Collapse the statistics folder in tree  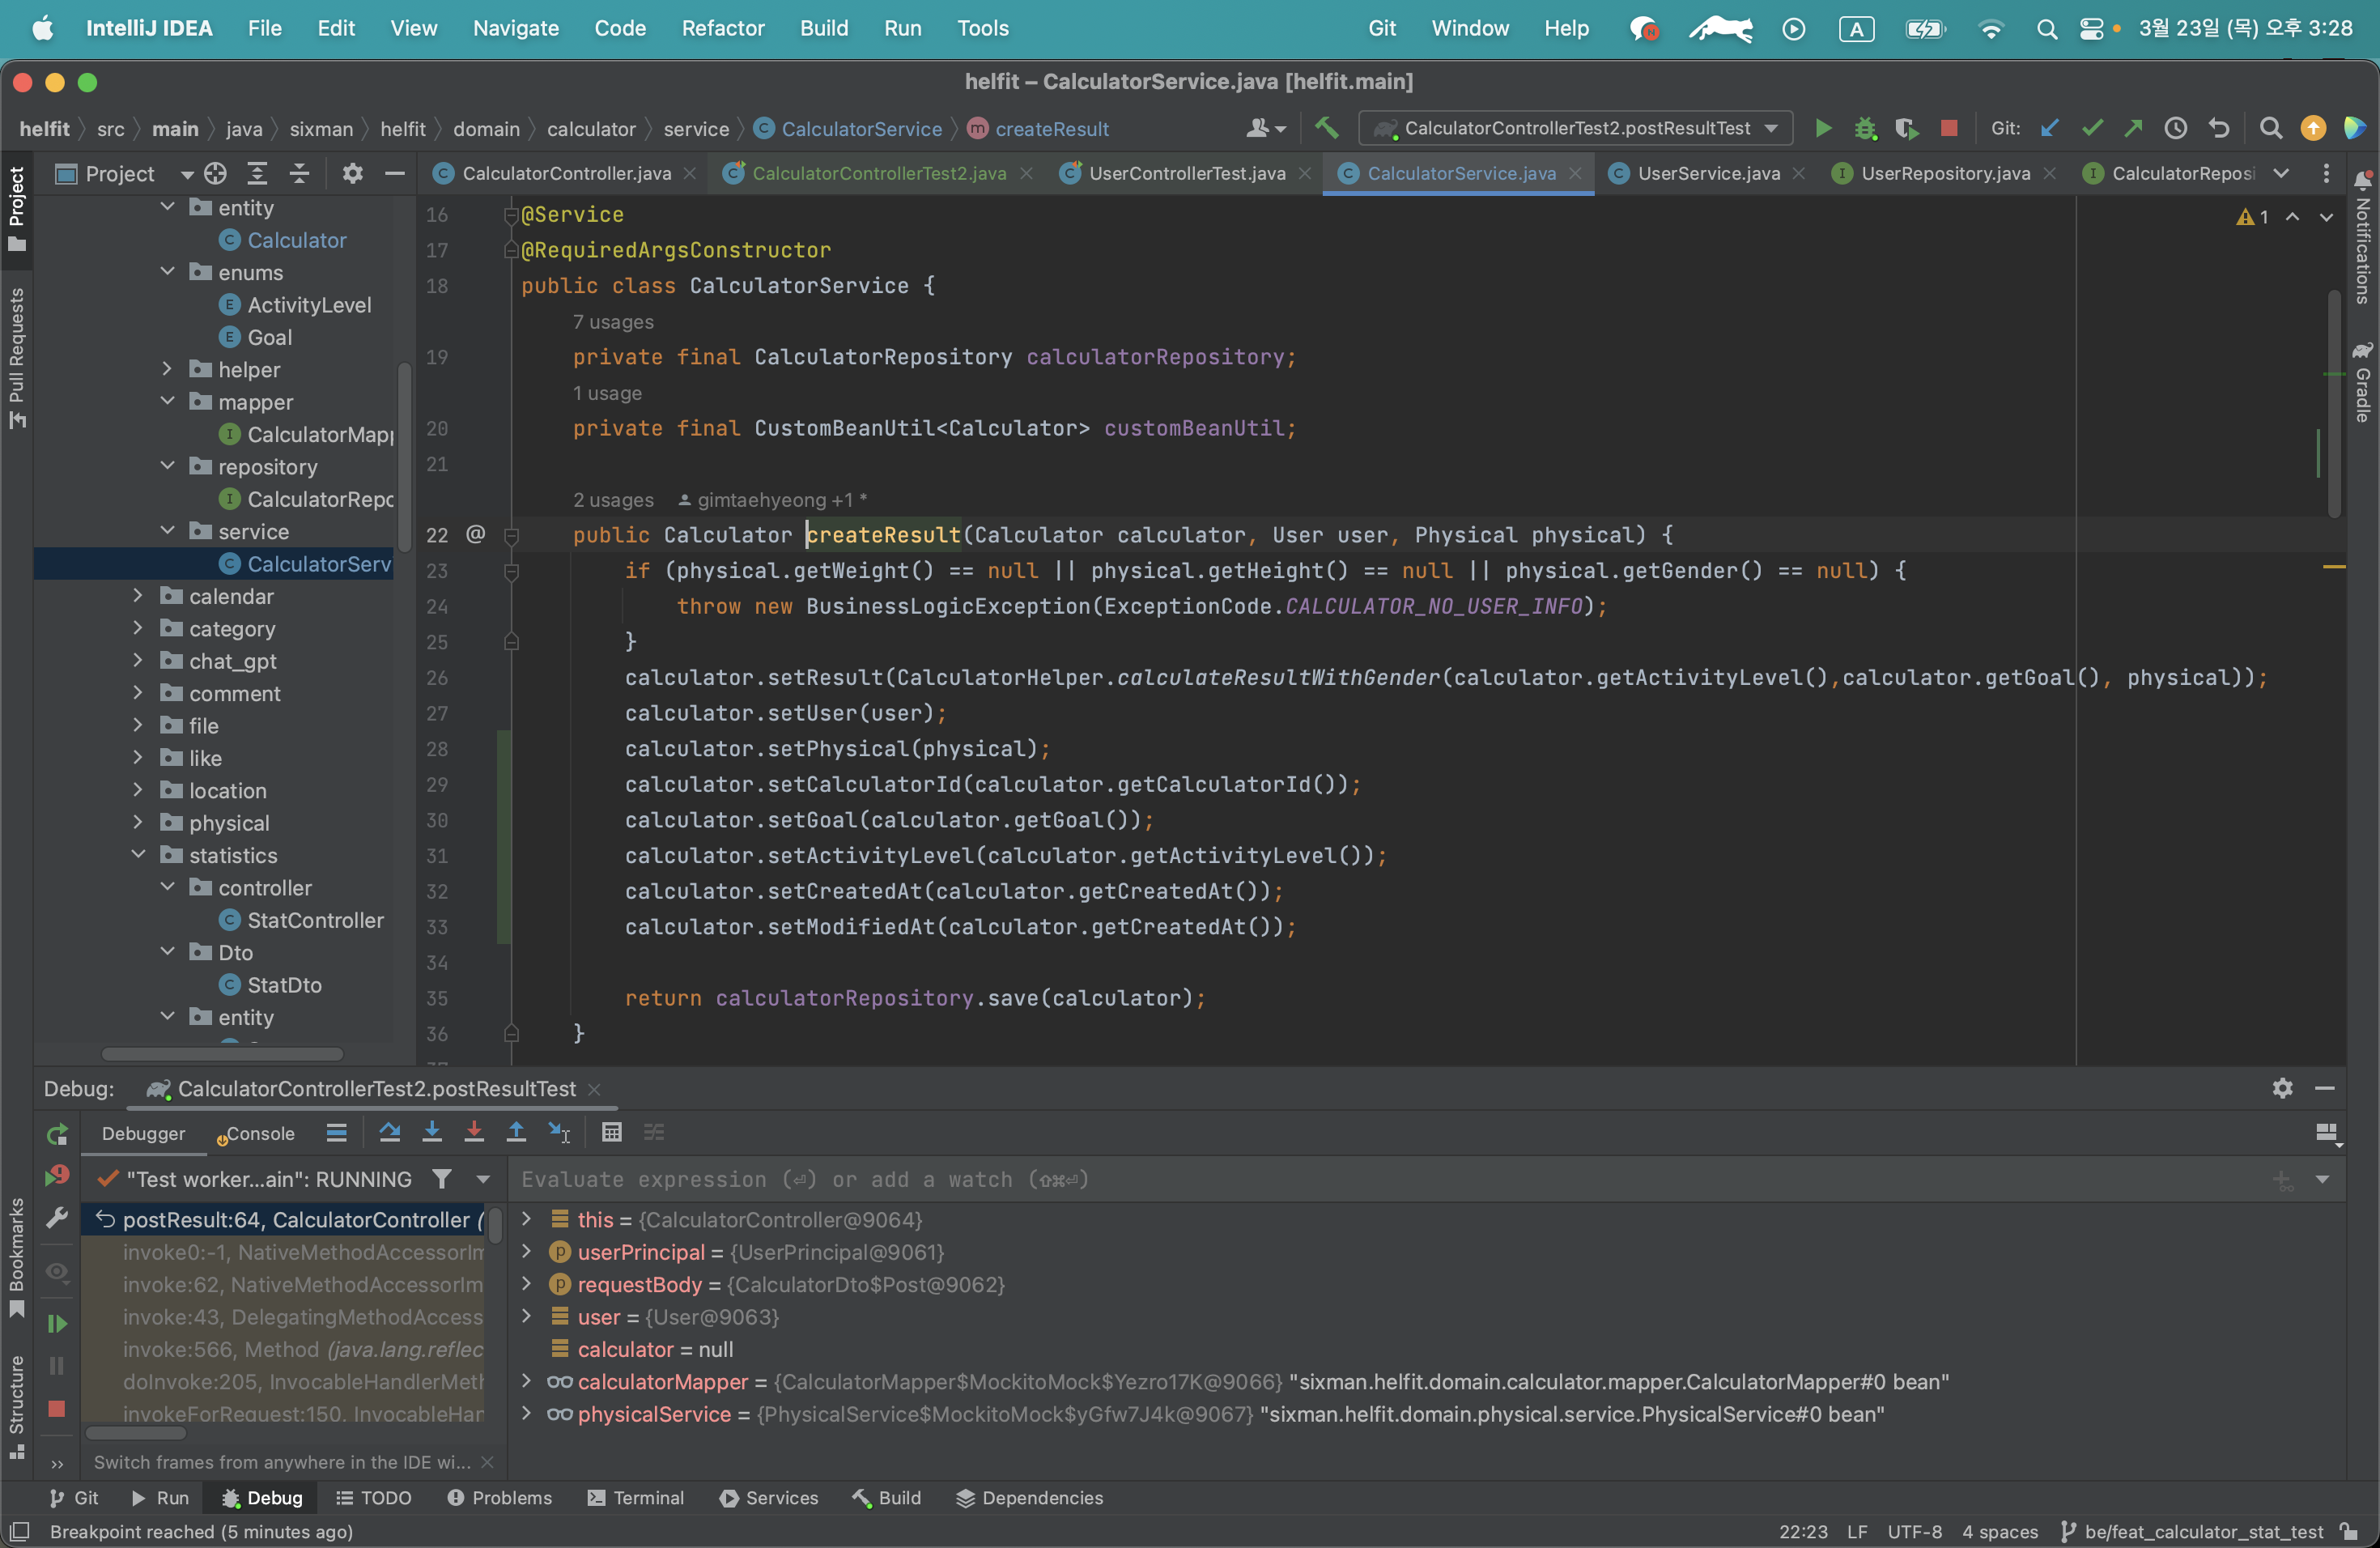coord(139,855)
